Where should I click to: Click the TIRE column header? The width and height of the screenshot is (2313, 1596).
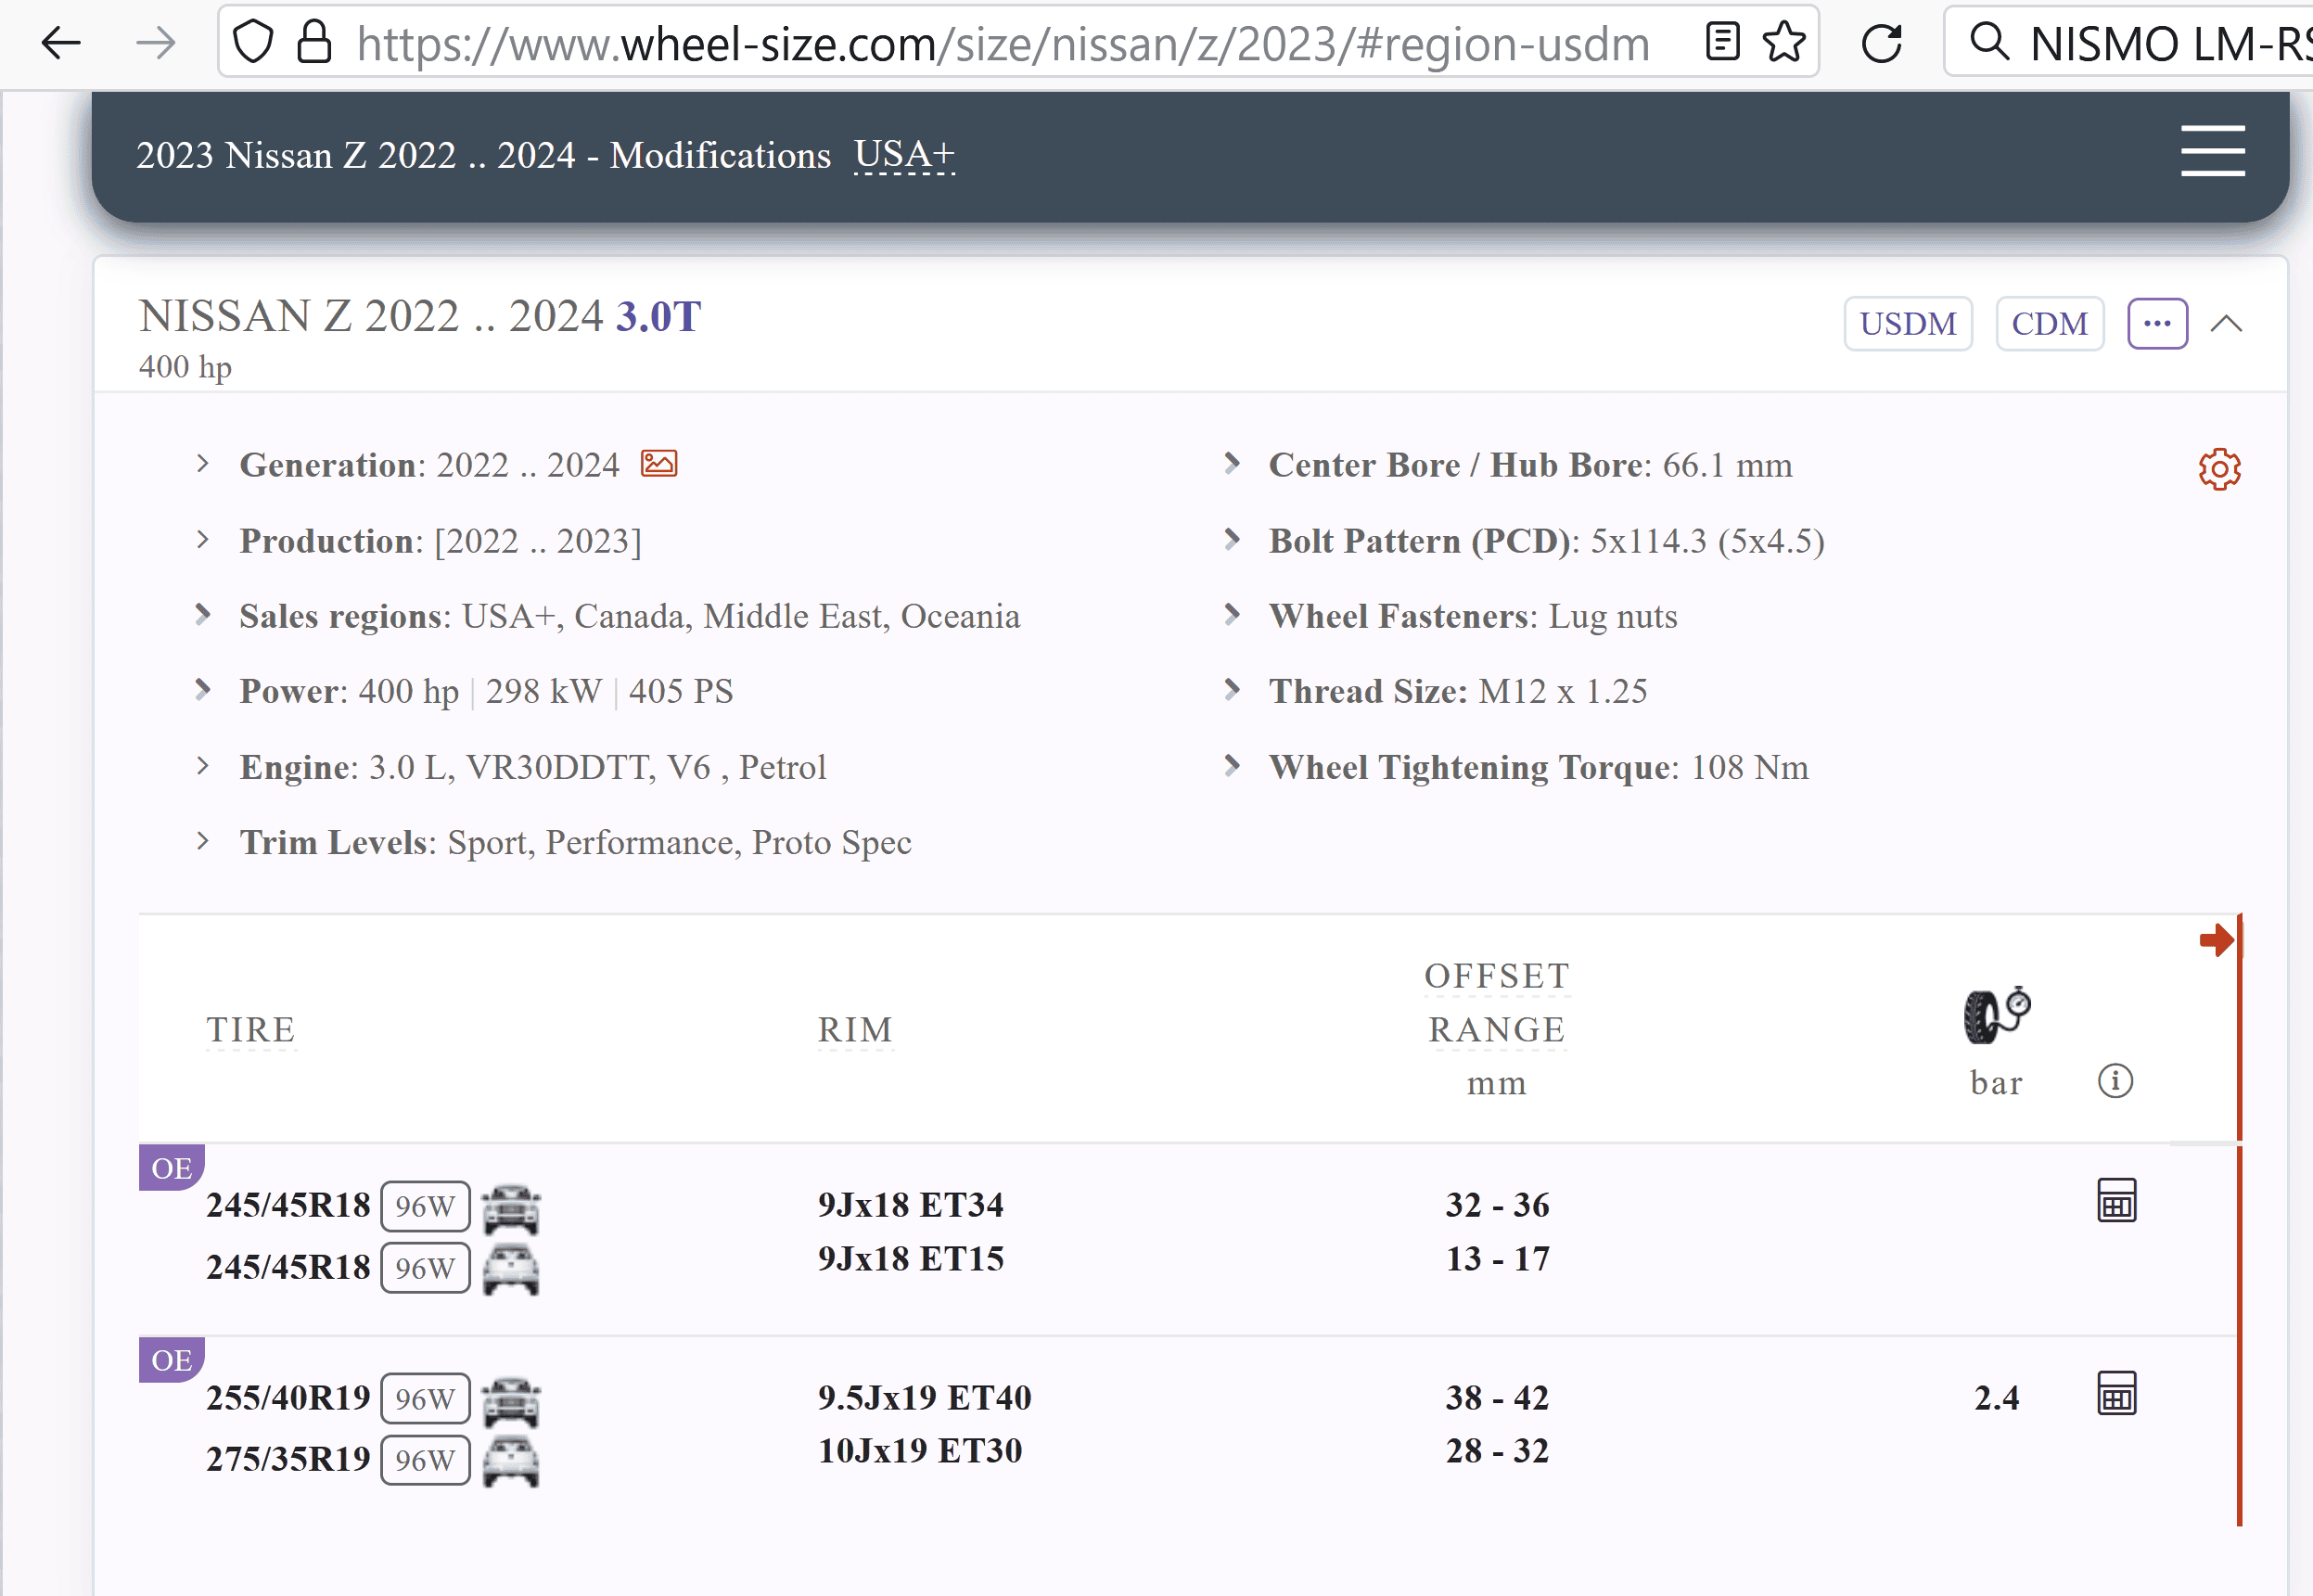pos(251,1029)
